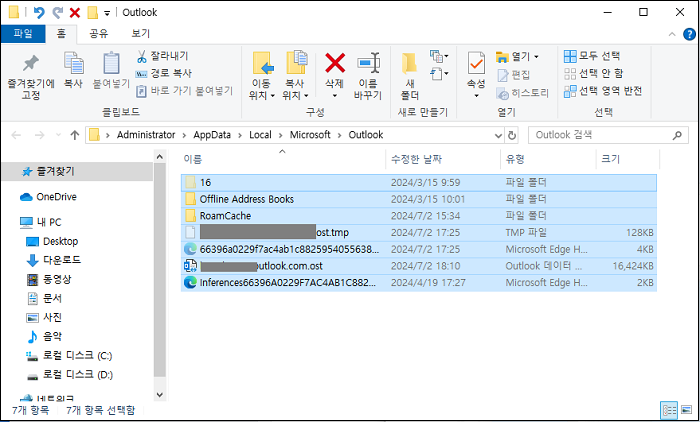Viewport: 700px width, 422px height.
Task: Open the New item dropdown icon
Action: [439, 56]
